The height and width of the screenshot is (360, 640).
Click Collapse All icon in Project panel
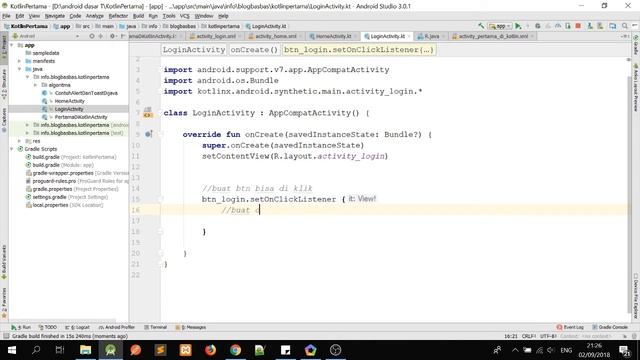coord(101,36)
